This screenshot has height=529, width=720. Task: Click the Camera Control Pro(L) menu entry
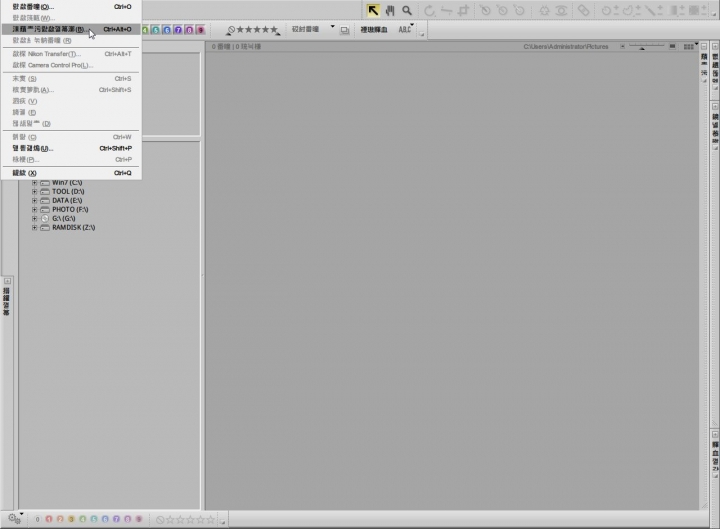[x=71, y=65]
